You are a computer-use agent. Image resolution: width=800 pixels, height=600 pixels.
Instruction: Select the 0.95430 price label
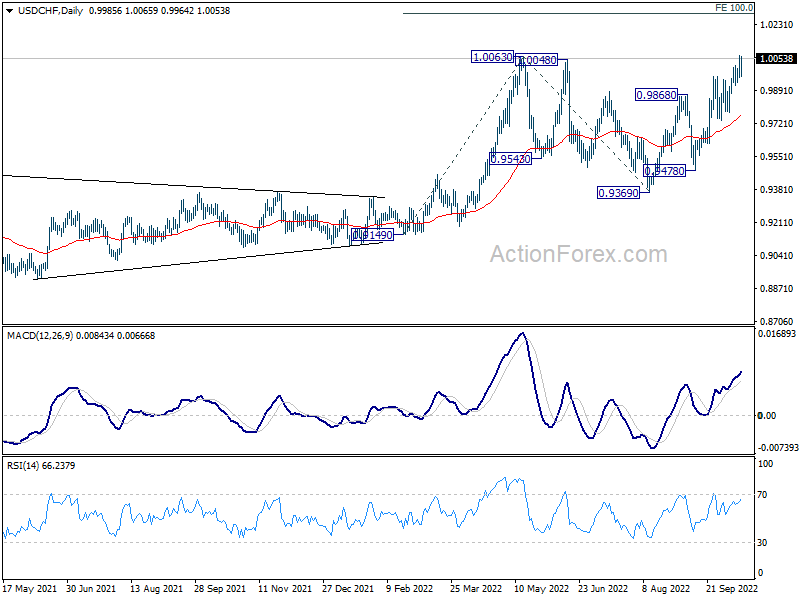pyautogui.click(x=510, y=159)
